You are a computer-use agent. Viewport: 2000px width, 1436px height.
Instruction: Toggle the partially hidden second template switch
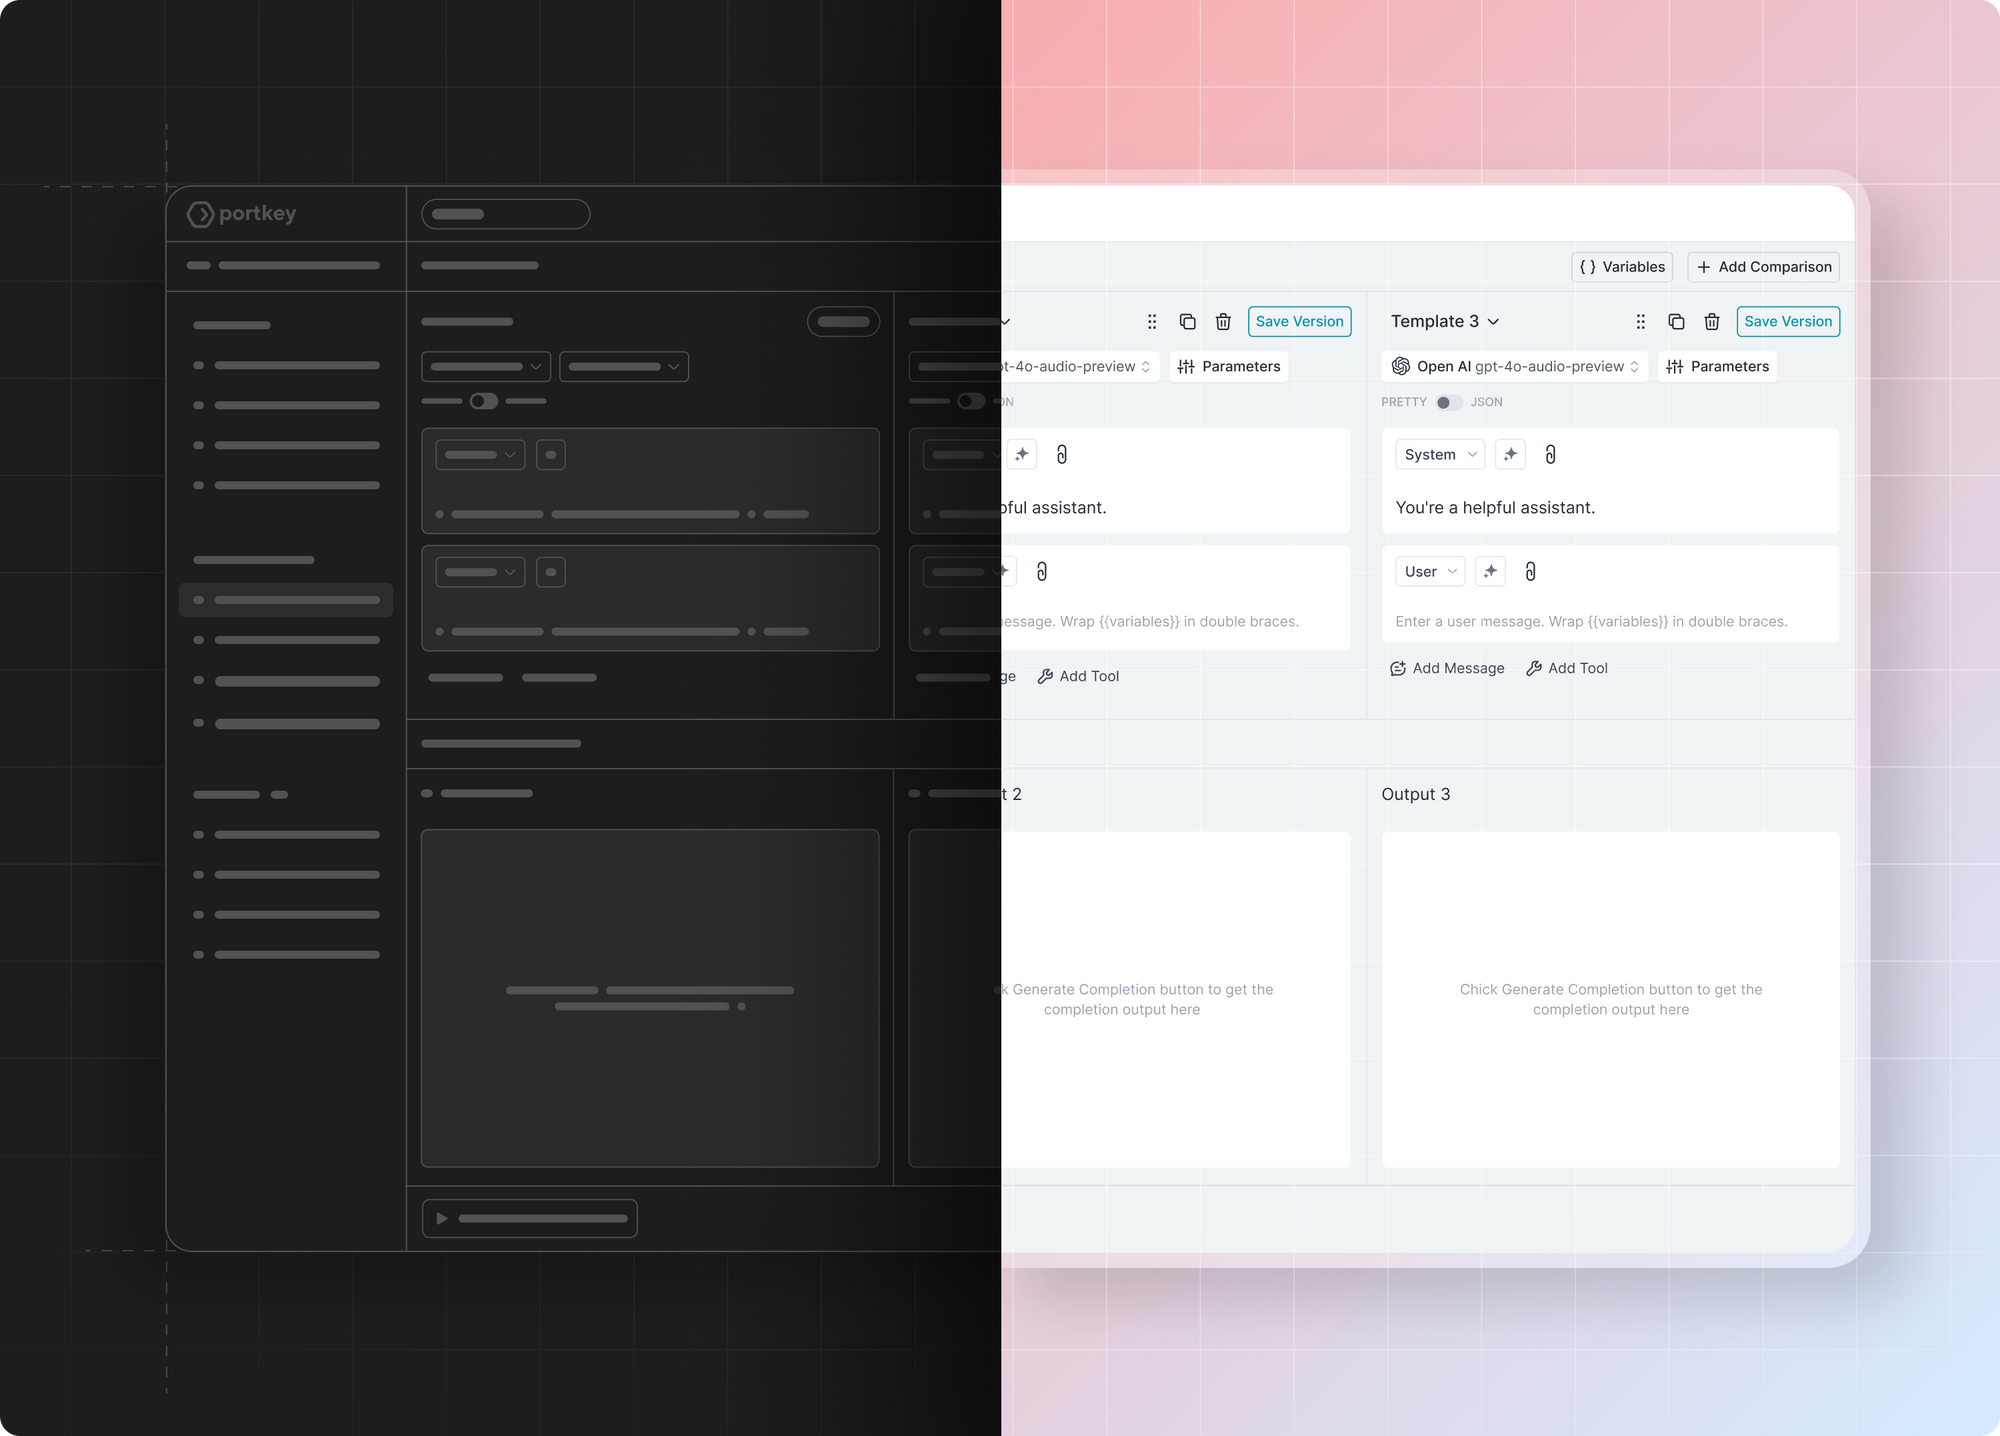click(970, 401)
